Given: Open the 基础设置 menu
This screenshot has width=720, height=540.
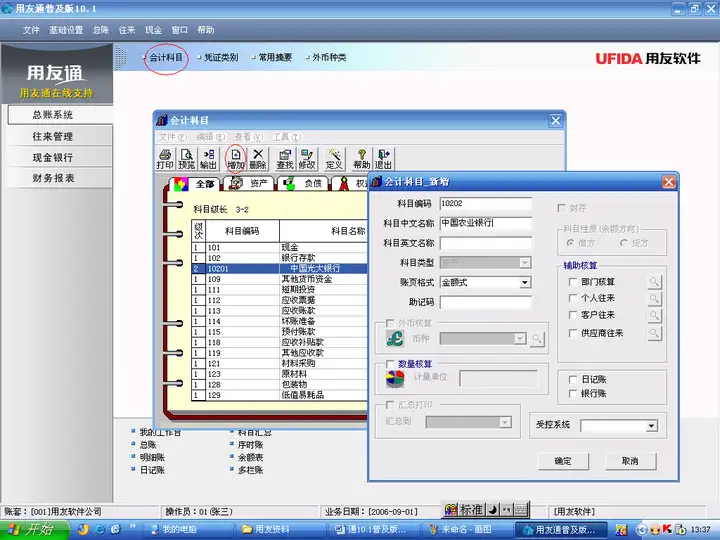Looking at the screenshot, I should pyautogui.click(x=66, y=30).
